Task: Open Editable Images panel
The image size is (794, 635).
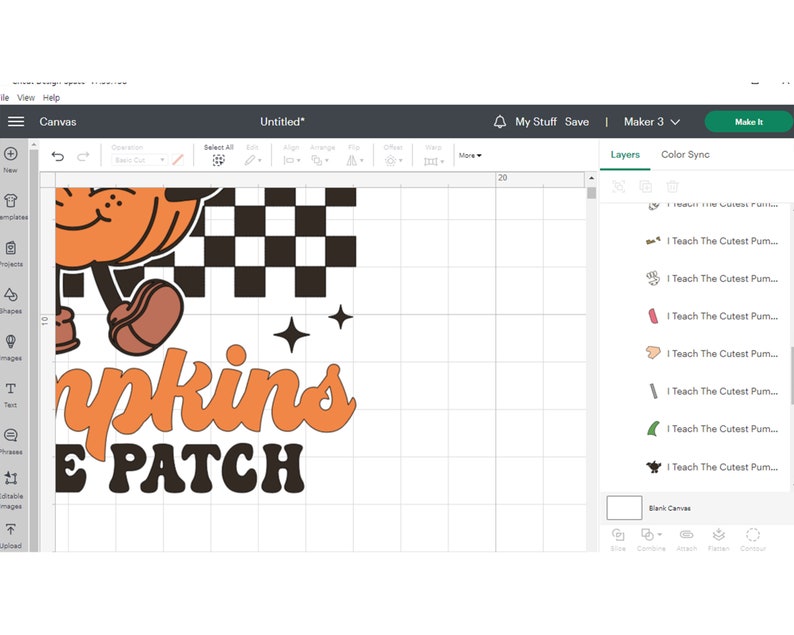Action: coord(11,491)
